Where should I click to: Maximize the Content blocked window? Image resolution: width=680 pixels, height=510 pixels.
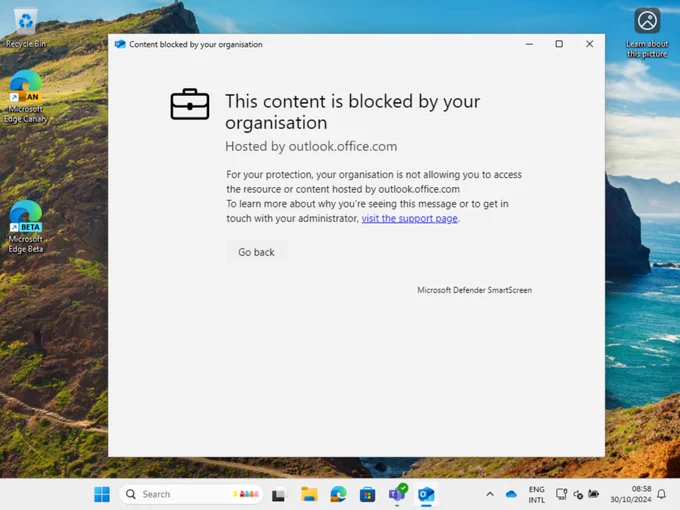(x=559, y=44)
